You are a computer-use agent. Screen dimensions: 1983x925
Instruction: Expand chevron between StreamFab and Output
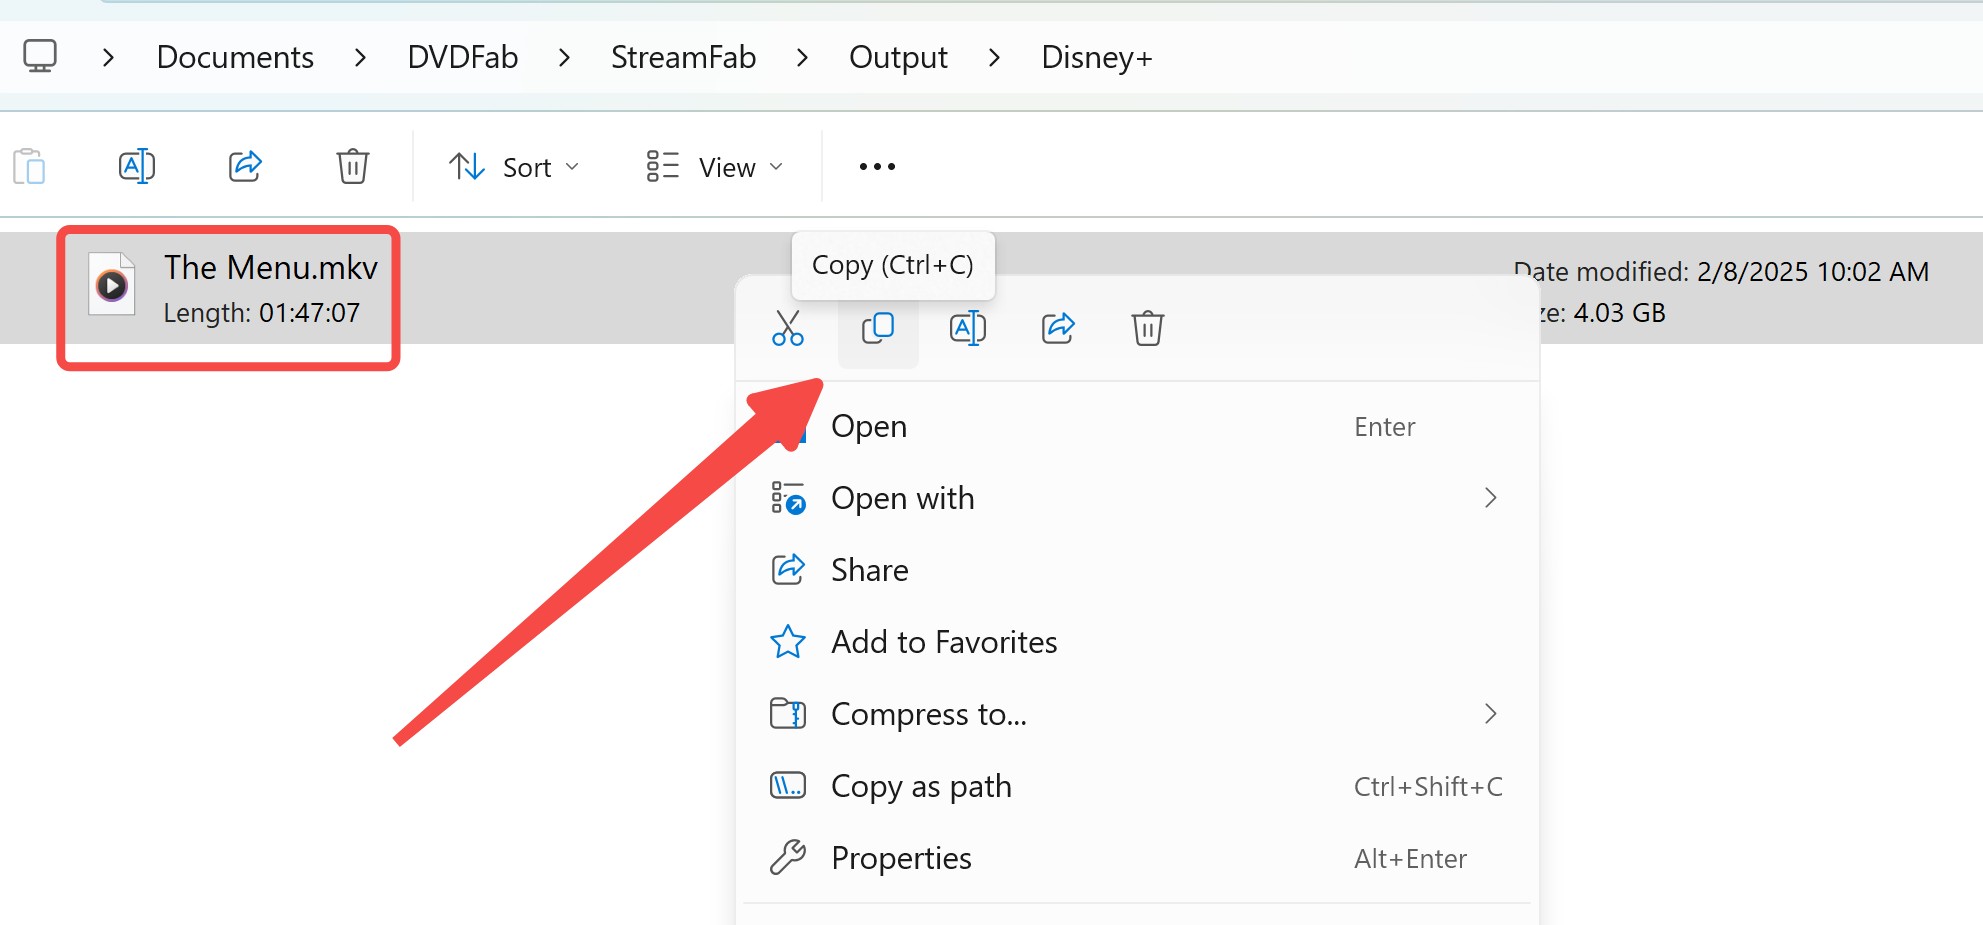pos(802,58)
